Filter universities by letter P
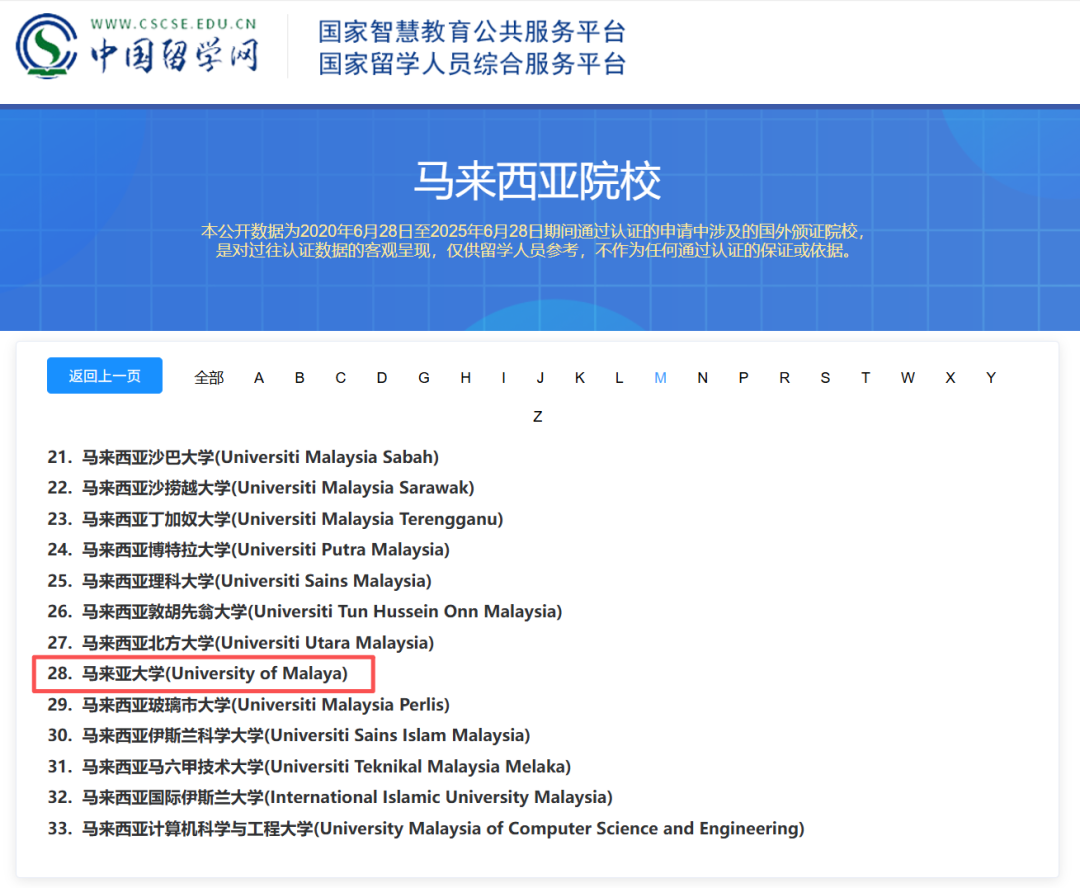Screen dimensions: 1080x888 point(743,378)
